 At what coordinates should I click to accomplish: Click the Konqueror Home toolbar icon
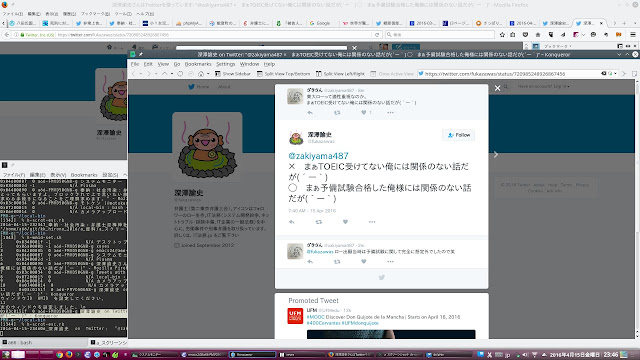(x=201, y=74)
